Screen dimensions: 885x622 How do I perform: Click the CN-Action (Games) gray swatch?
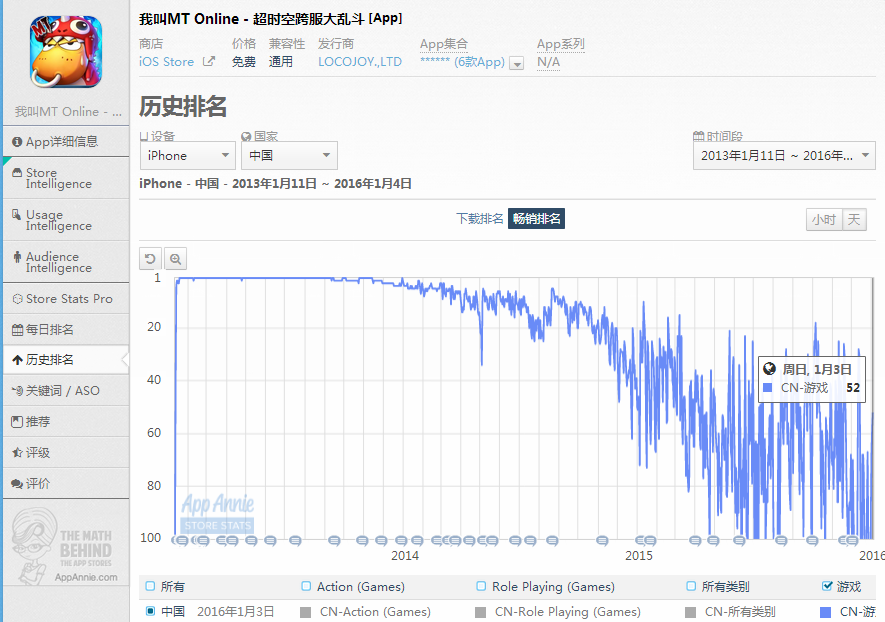pyautogui.click(x=305, y=612)
